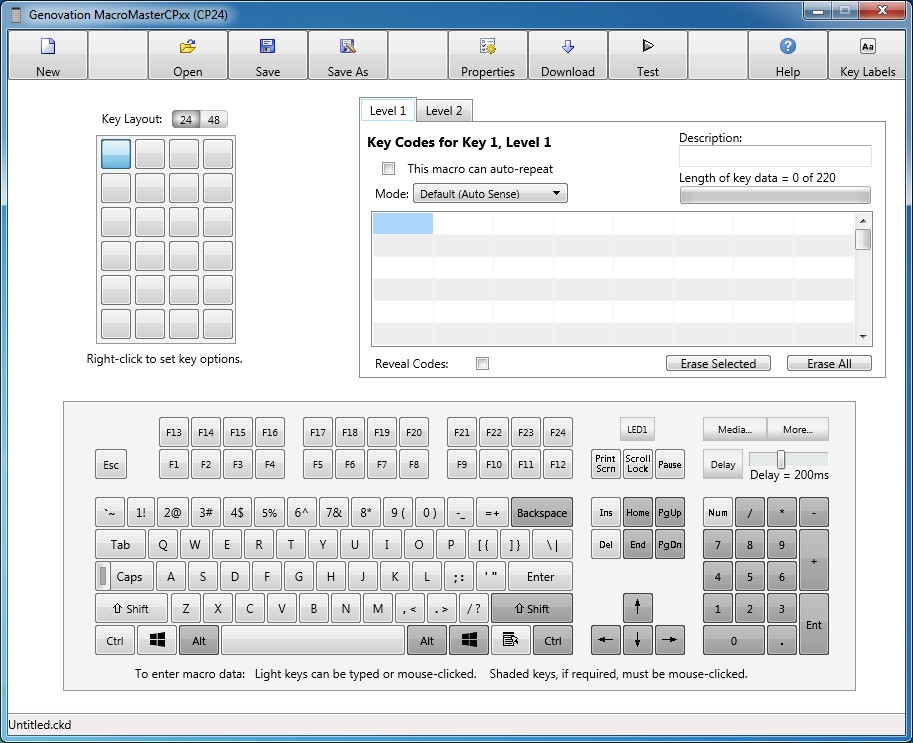This screenshot has width=913, height=743.
Task: Enable the macro auto-repeat checkbox
Action: coord(389,169)
